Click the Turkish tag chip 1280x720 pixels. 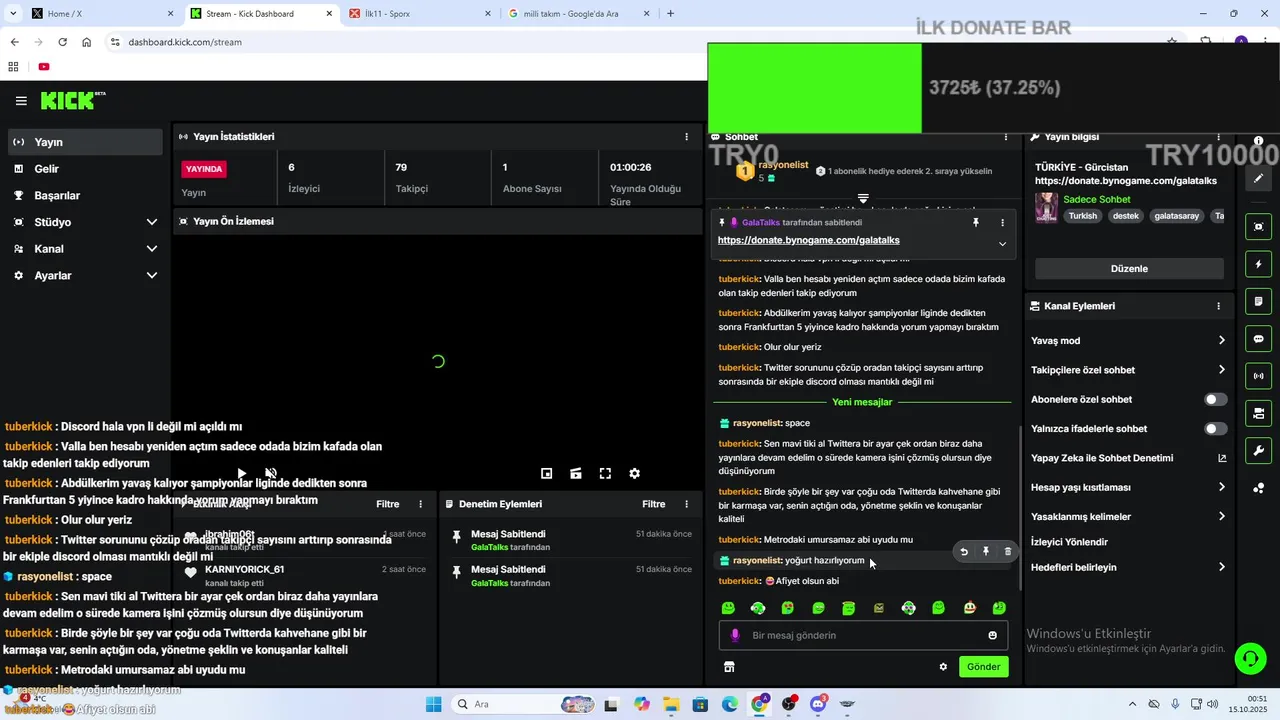1082,216
